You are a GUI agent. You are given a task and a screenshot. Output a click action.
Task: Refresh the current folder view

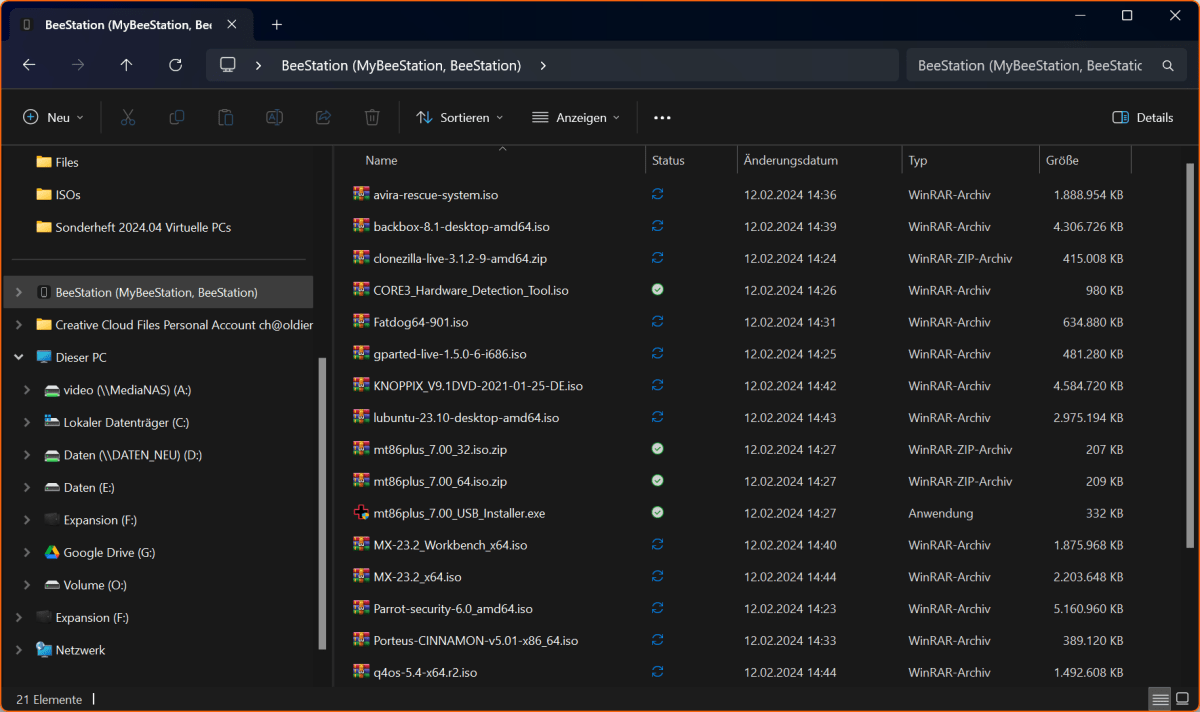(175, 65)
